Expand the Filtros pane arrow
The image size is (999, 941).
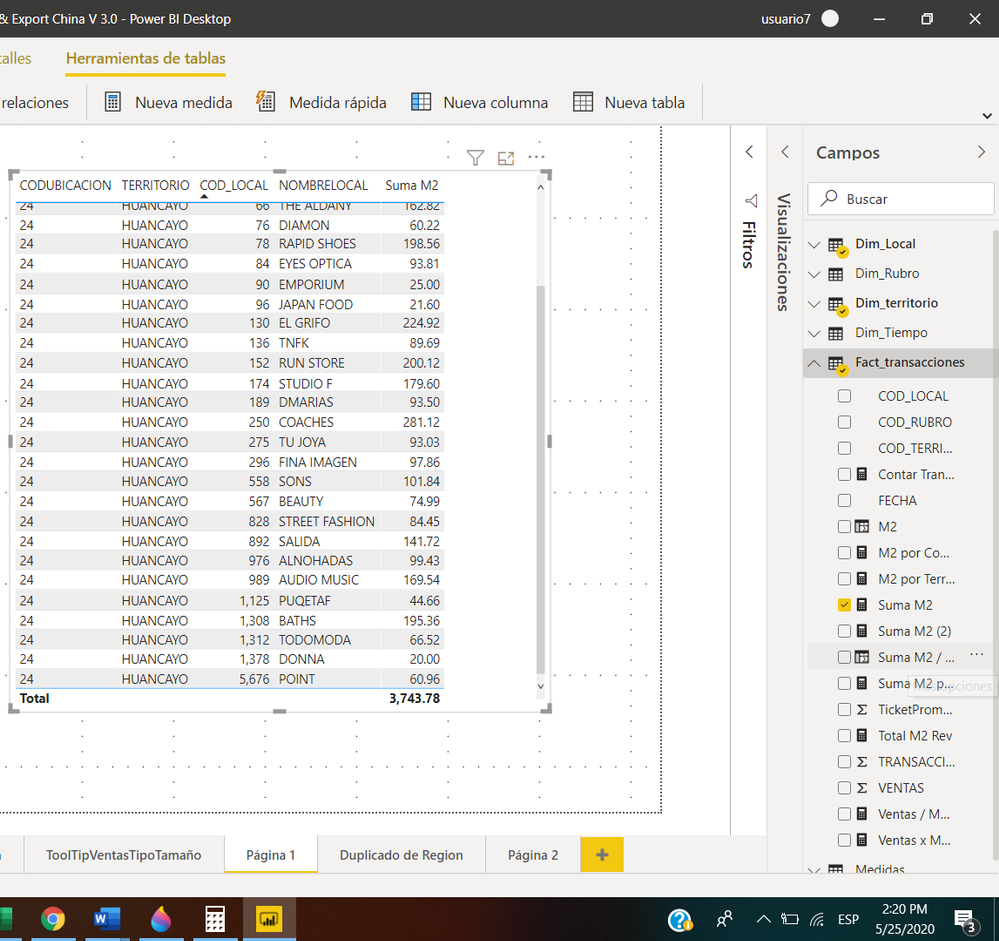coord(749,152)
